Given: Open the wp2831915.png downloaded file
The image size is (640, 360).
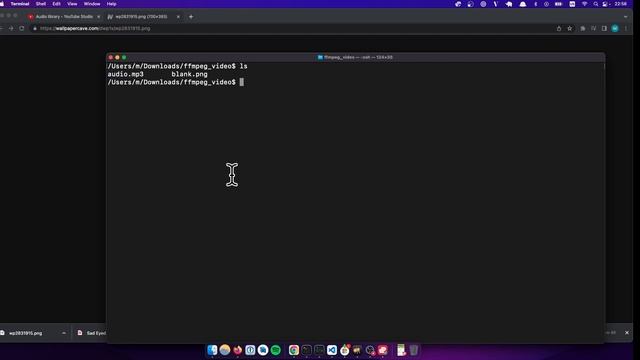Looking at the screenshot, I should coord(25,333).
